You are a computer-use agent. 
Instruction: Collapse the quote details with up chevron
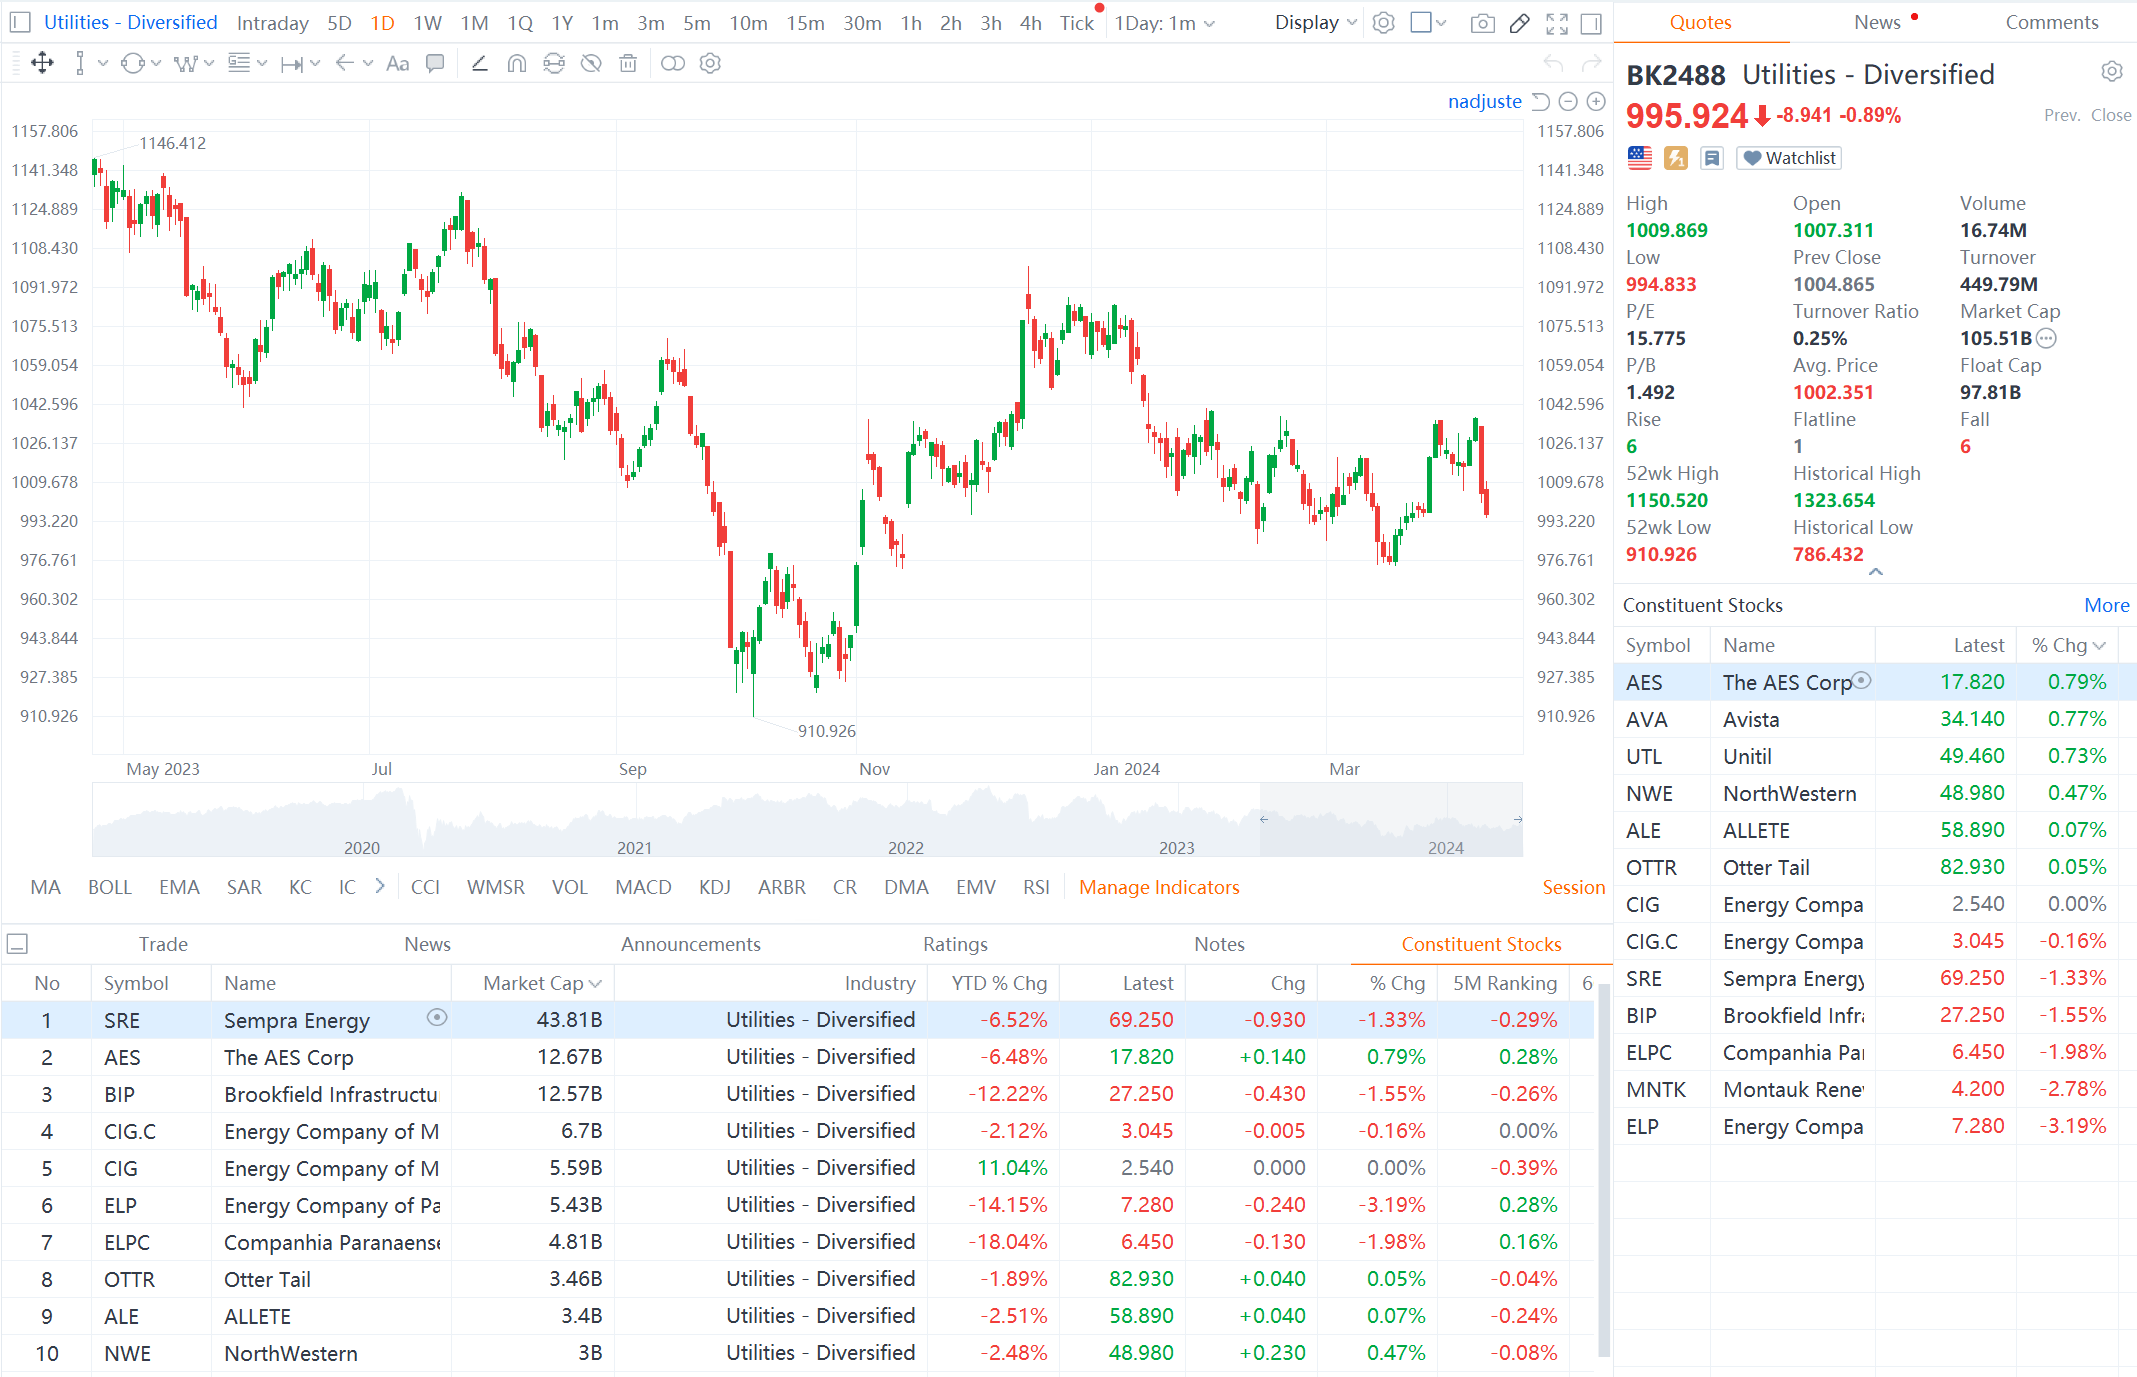(x=1876, y=572)
